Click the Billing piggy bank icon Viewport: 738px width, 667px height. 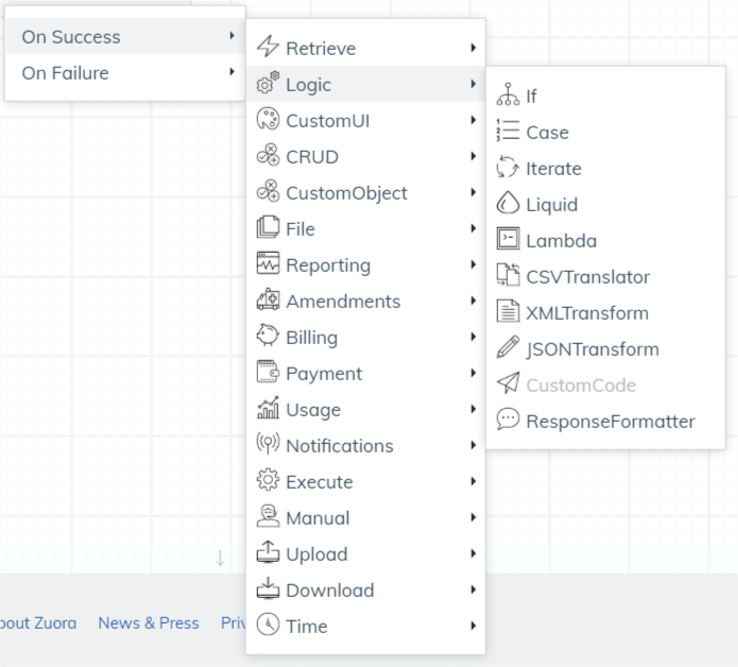268,335
